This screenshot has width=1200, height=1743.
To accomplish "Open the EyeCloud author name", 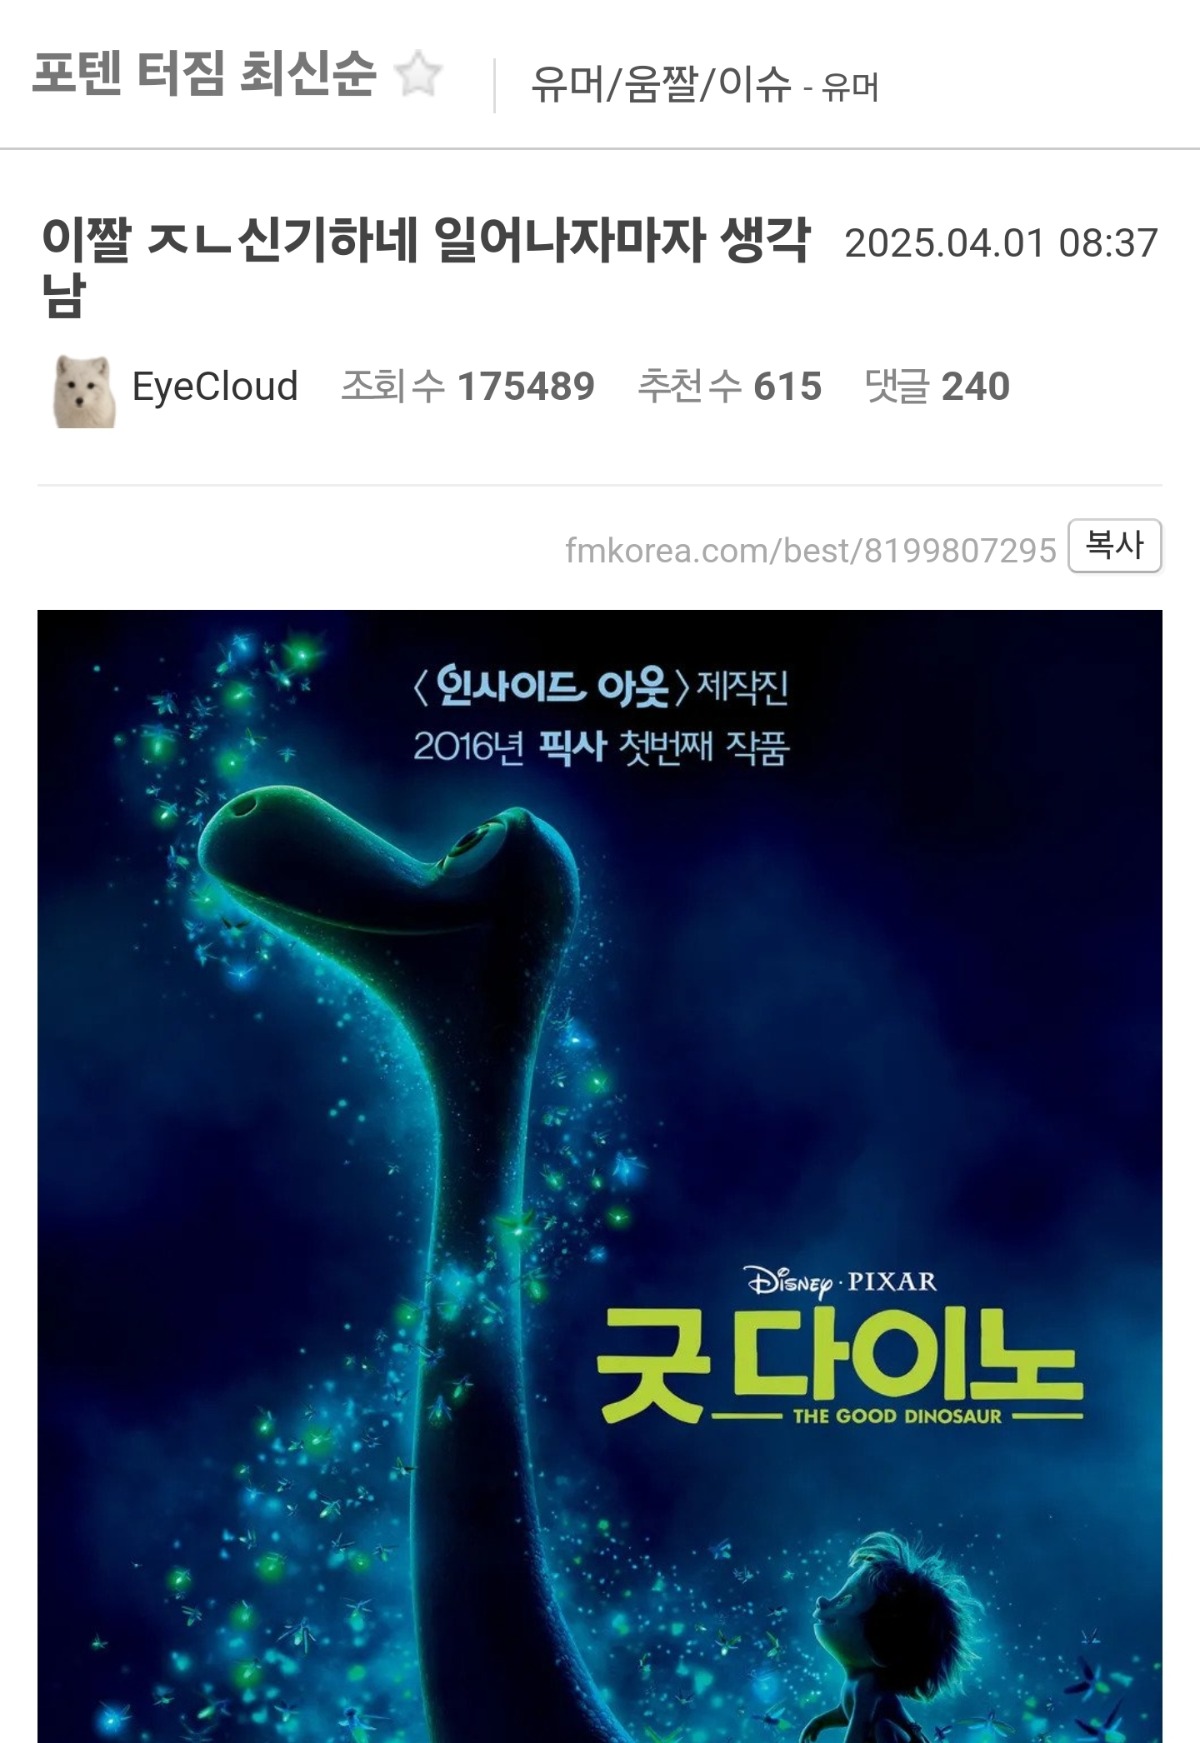I will tap(215, 387).
